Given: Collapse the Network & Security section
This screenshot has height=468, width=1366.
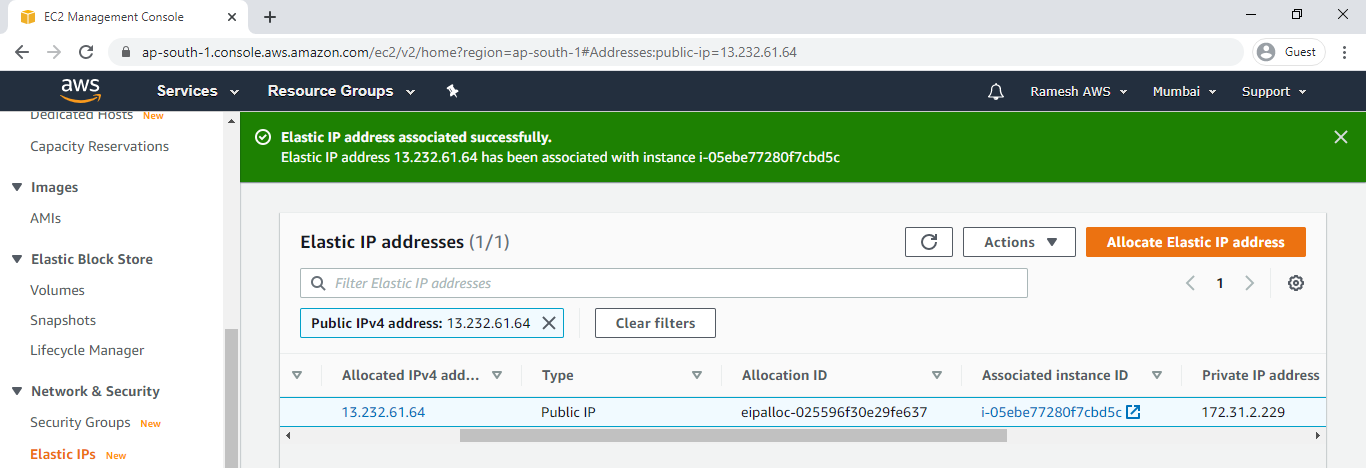Looking at the screenshot, I should click(x=16, y=391).
